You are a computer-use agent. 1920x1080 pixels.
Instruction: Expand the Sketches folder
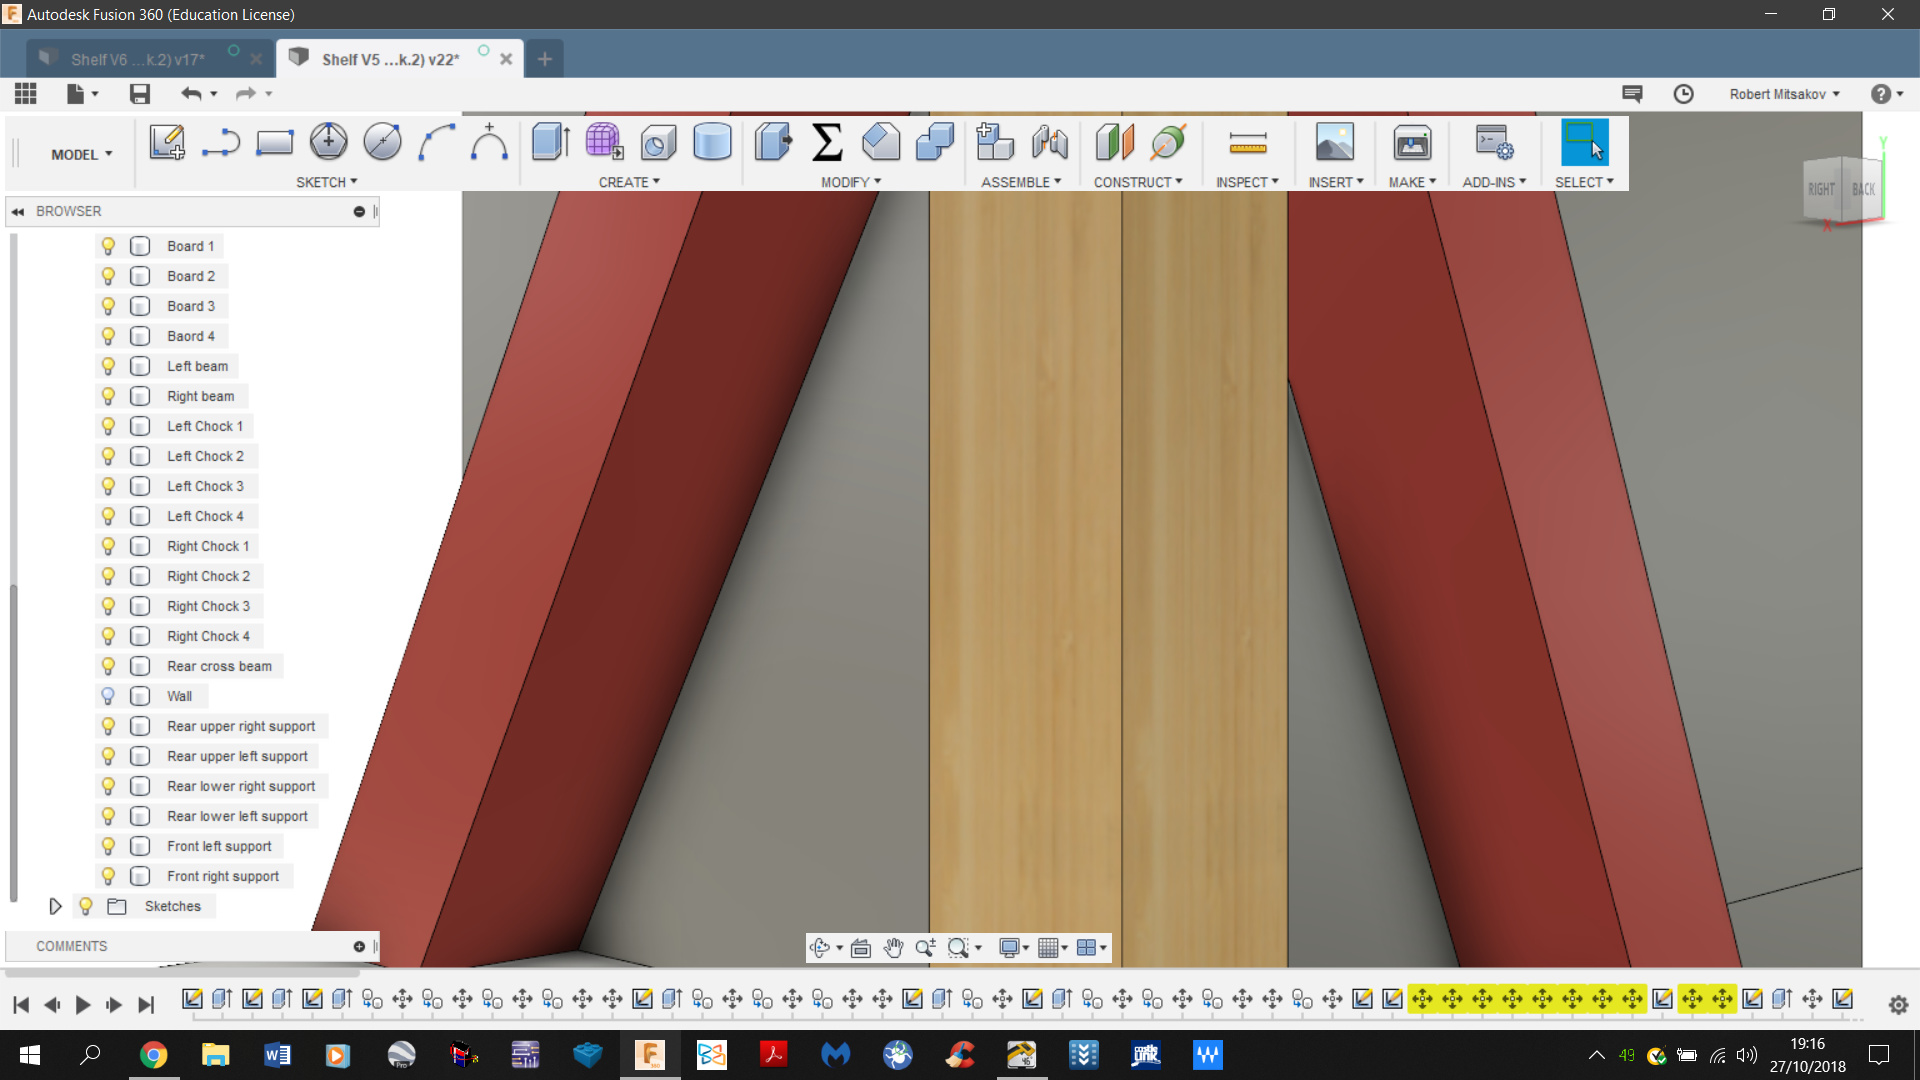click(55, 906)
